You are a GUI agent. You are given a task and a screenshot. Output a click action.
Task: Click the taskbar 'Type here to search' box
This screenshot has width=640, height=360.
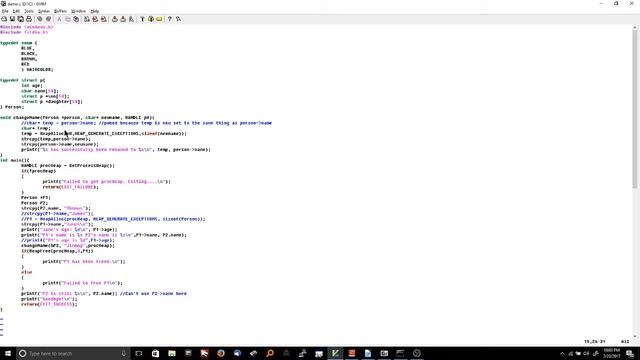click(x=73, y=353)
